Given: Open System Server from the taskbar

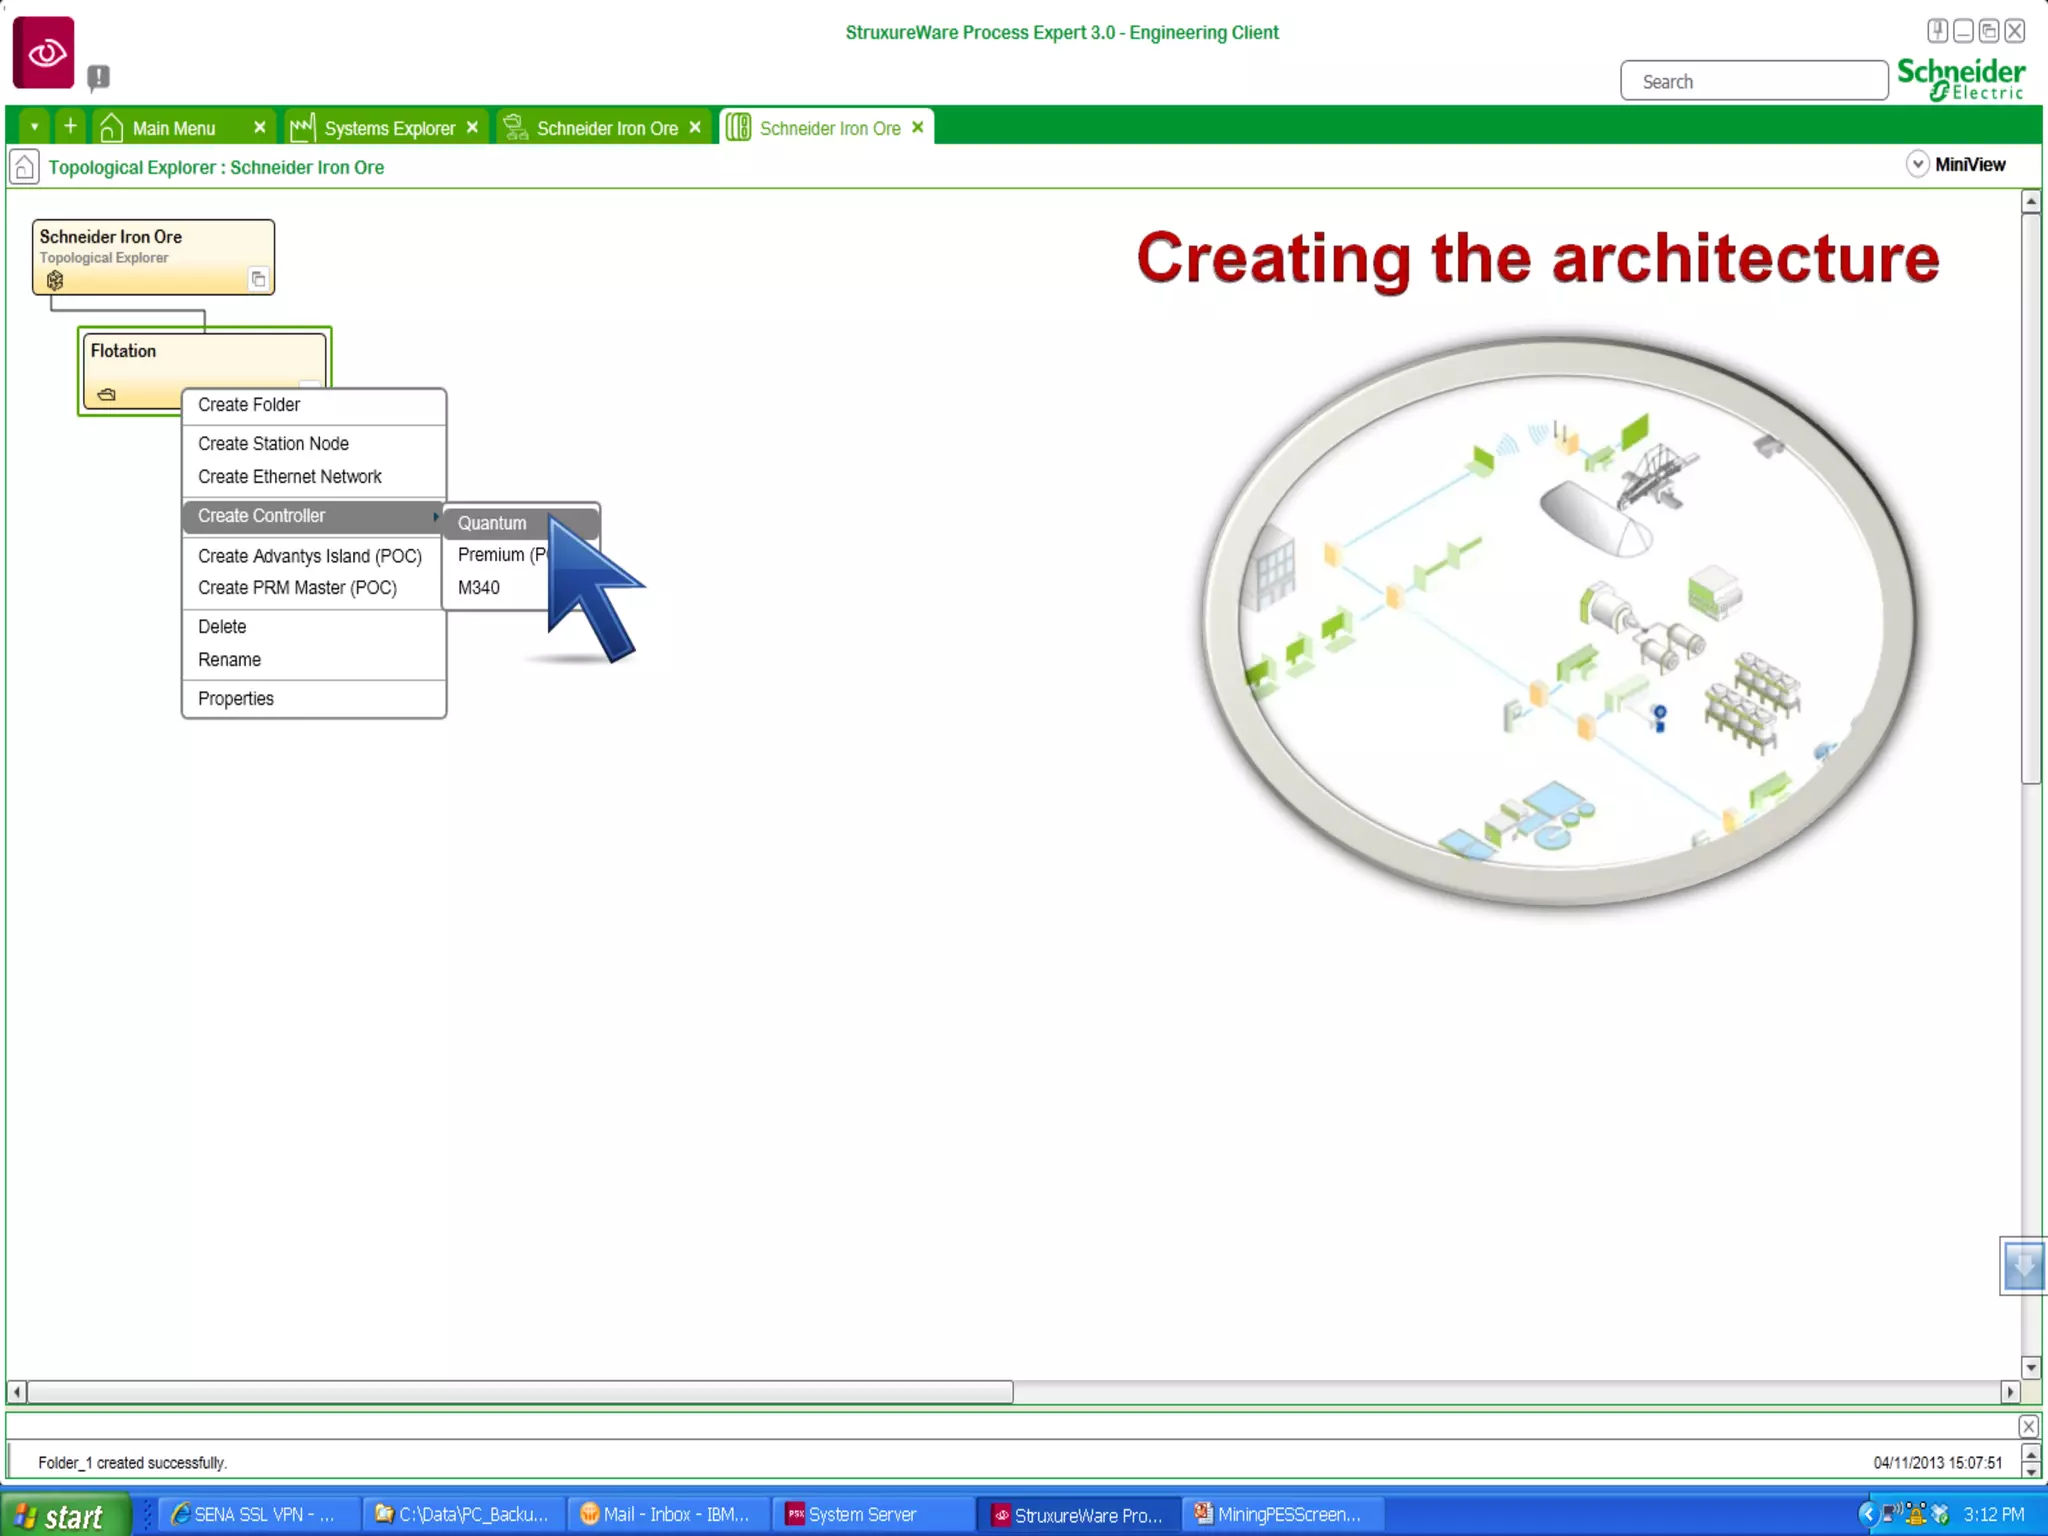Looking at the screenshot, I should pos(860,1515).
